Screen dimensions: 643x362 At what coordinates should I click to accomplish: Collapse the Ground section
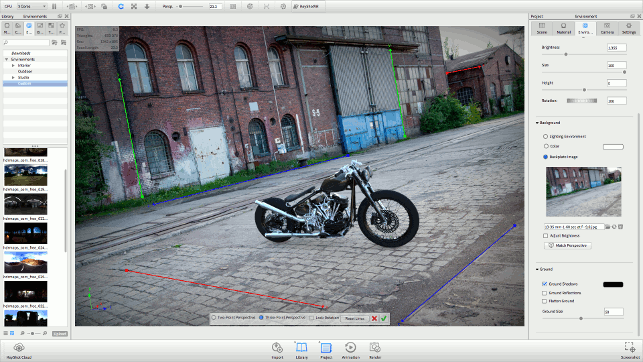[x=537, y=269]
